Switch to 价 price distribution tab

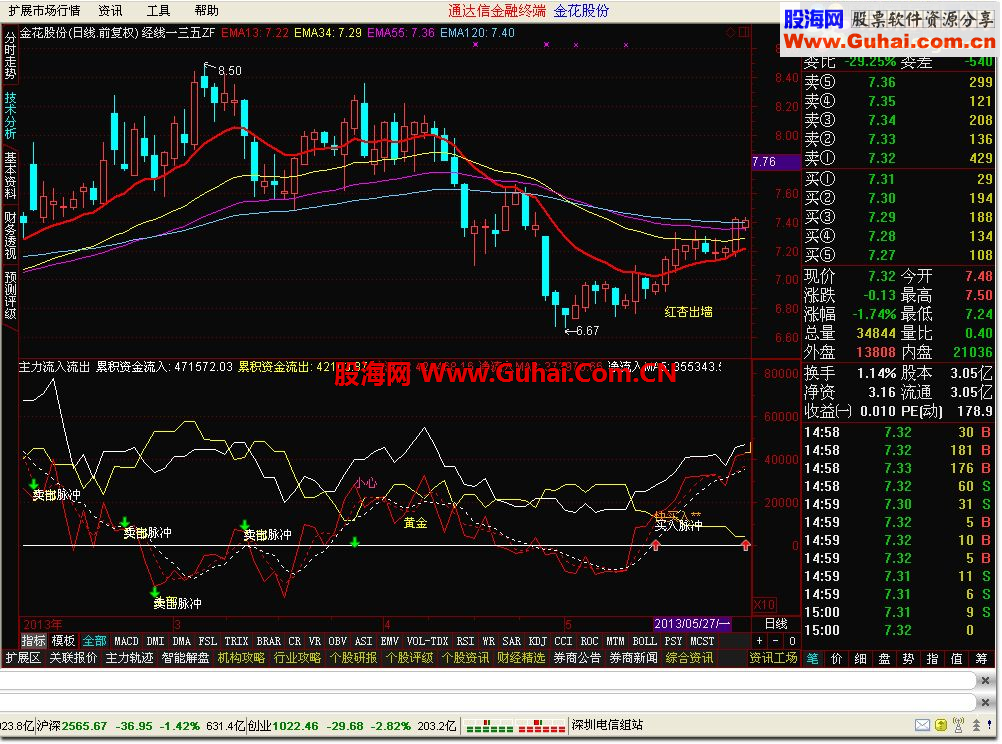pyautogui.click(x=836, y=658)
